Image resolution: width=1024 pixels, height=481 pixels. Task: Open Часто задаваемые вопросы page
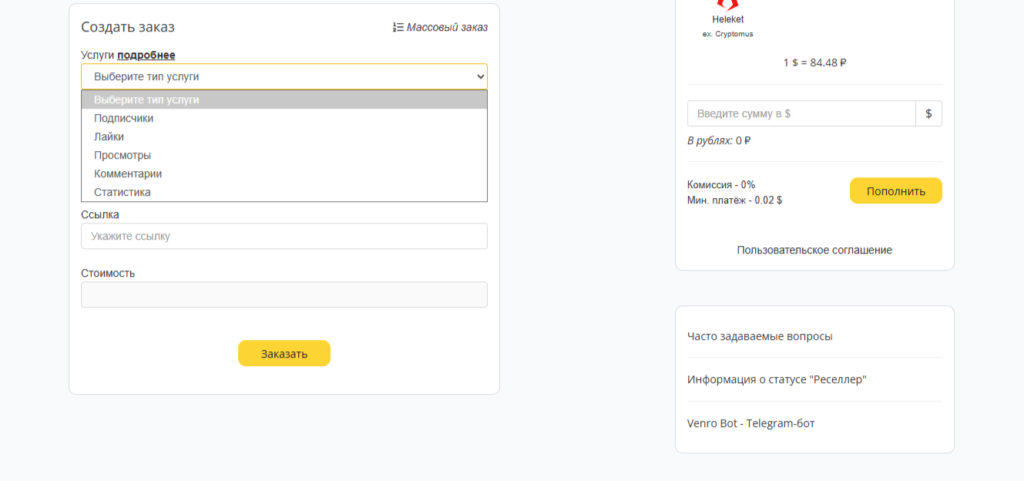pos(760,336)
